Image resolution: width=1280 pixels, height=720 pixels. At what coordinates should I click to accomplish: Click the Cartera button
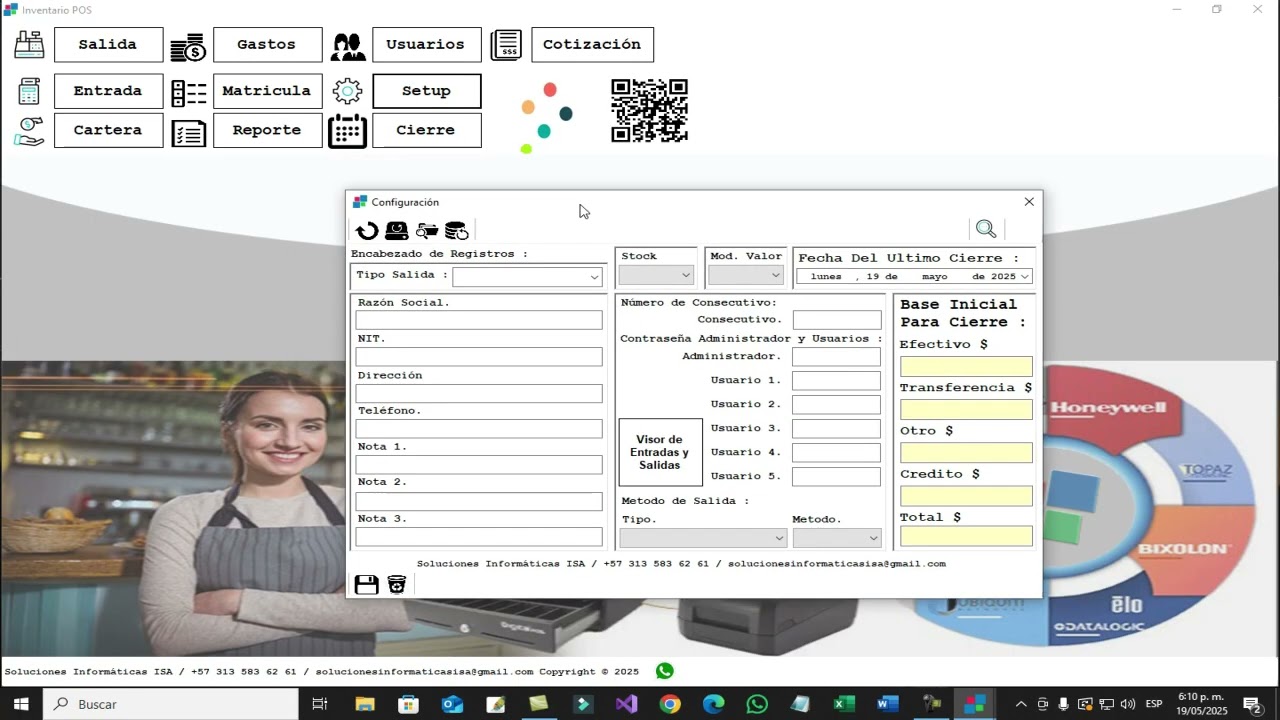tap(108, 130)
